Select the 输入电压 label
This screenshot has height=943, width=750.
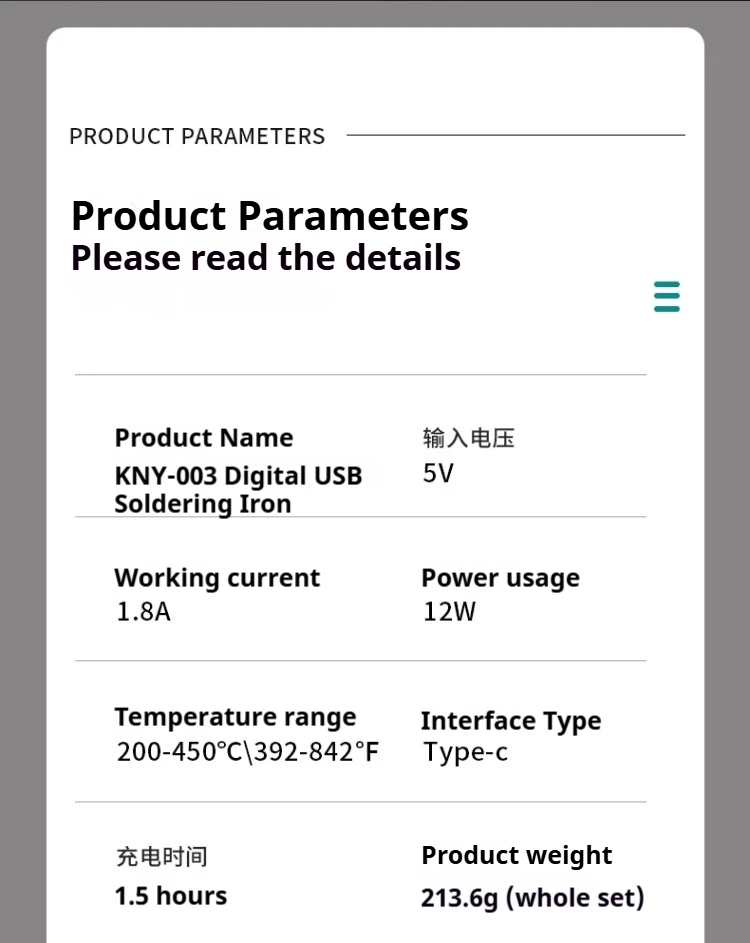click(x=468, y=438)
